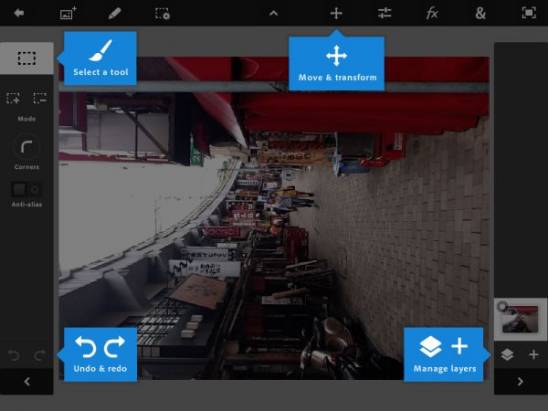Toggle the Anti-alias switch

pyautogui.click(x=27, y=189)
